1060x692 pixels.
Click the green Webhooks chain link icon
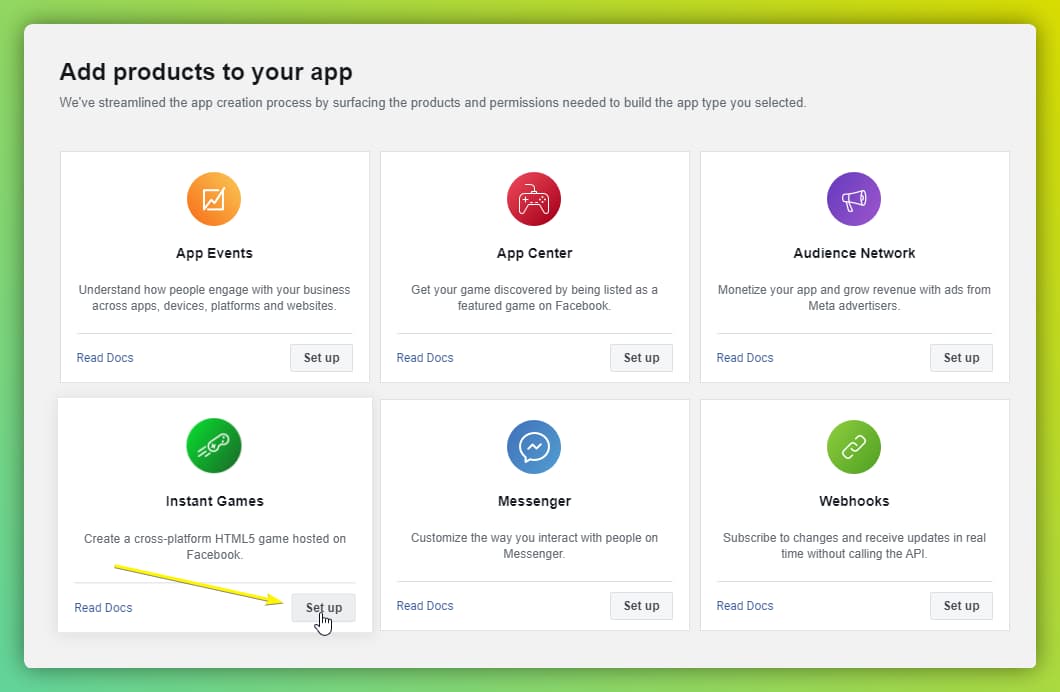(854, 447)
